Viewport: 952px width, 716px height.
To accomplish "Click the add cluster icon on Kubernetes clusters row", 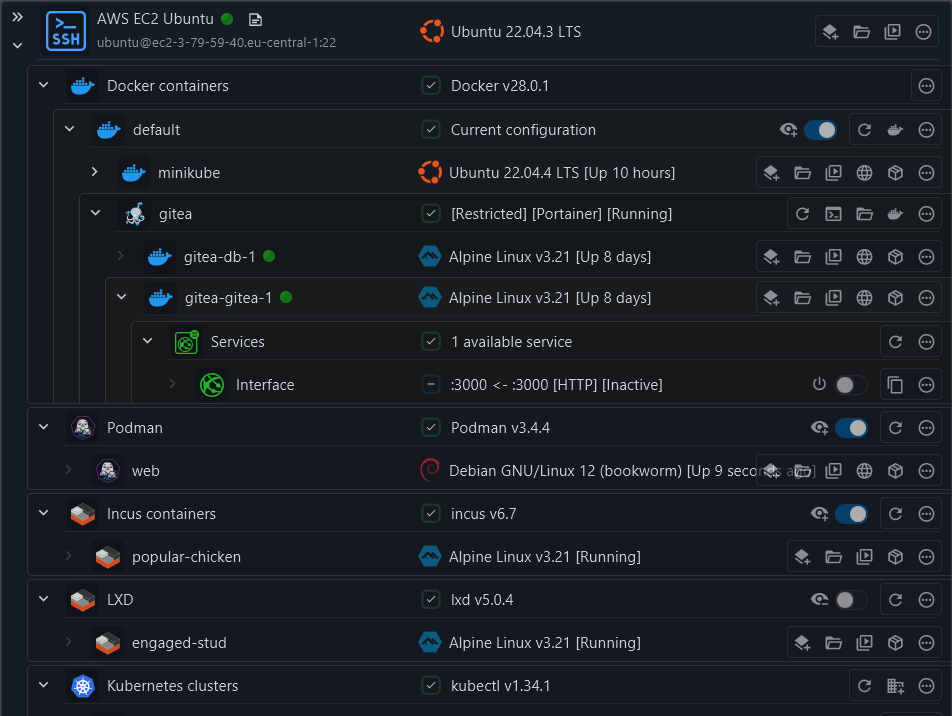I will 895,686.
